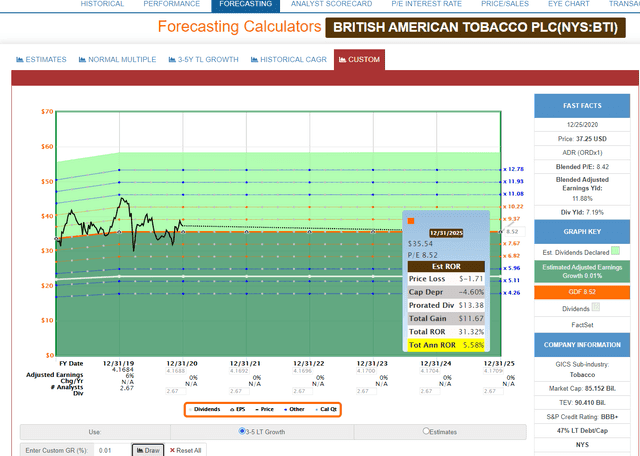
Task: Click the Enter Custom GR percent field
Action: tap(113, 450)
